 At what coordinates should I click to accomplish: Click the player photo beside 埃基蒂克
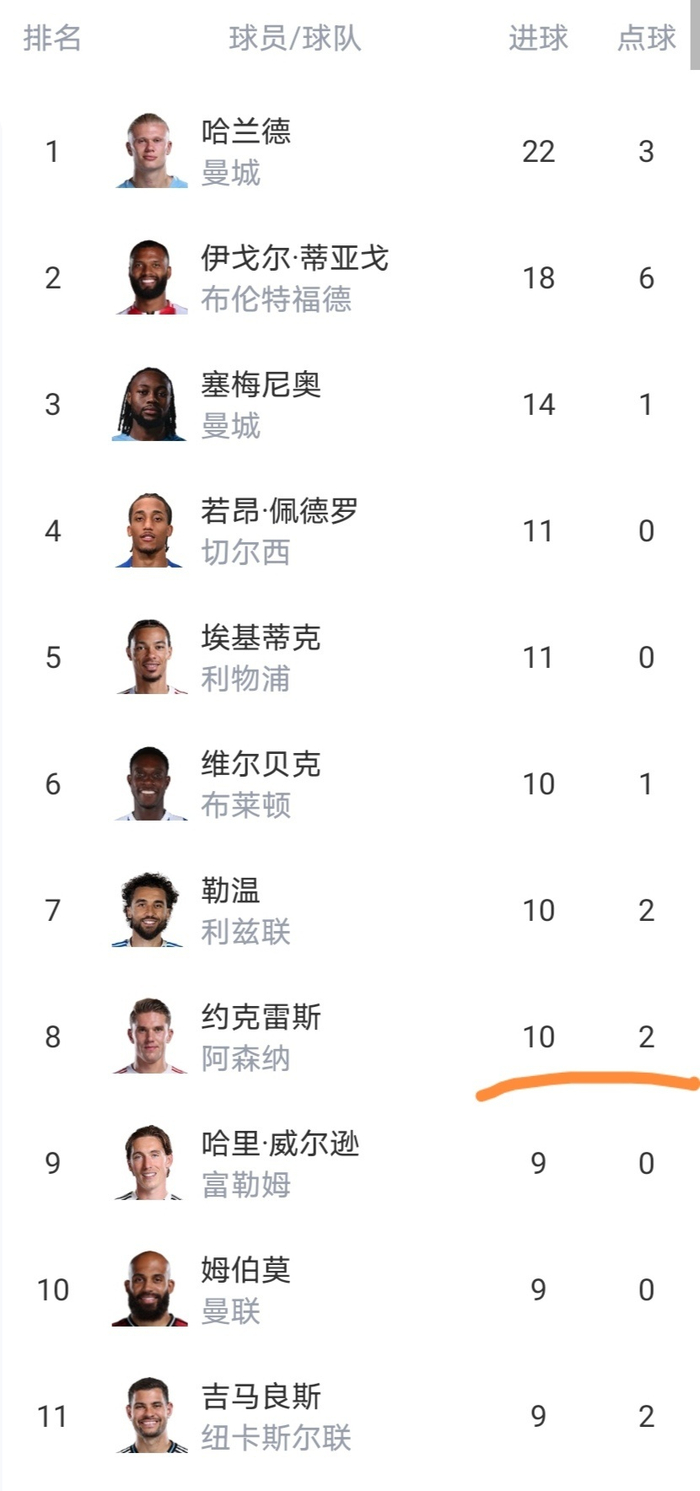pos(150,657)
